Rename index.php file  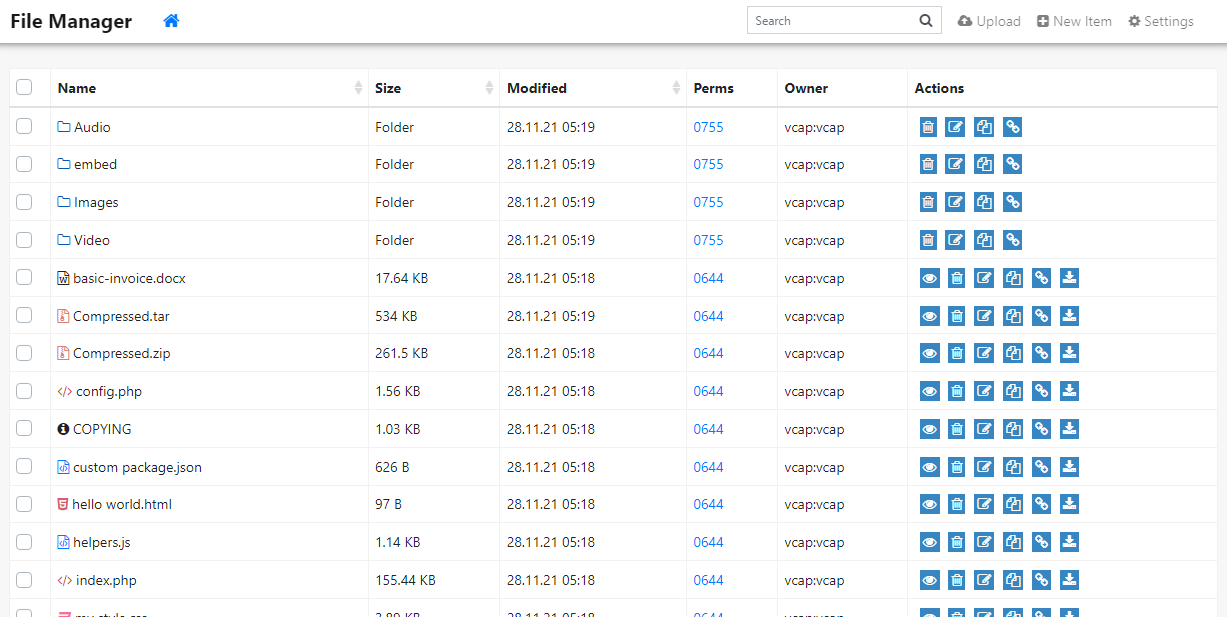[984, 580]
